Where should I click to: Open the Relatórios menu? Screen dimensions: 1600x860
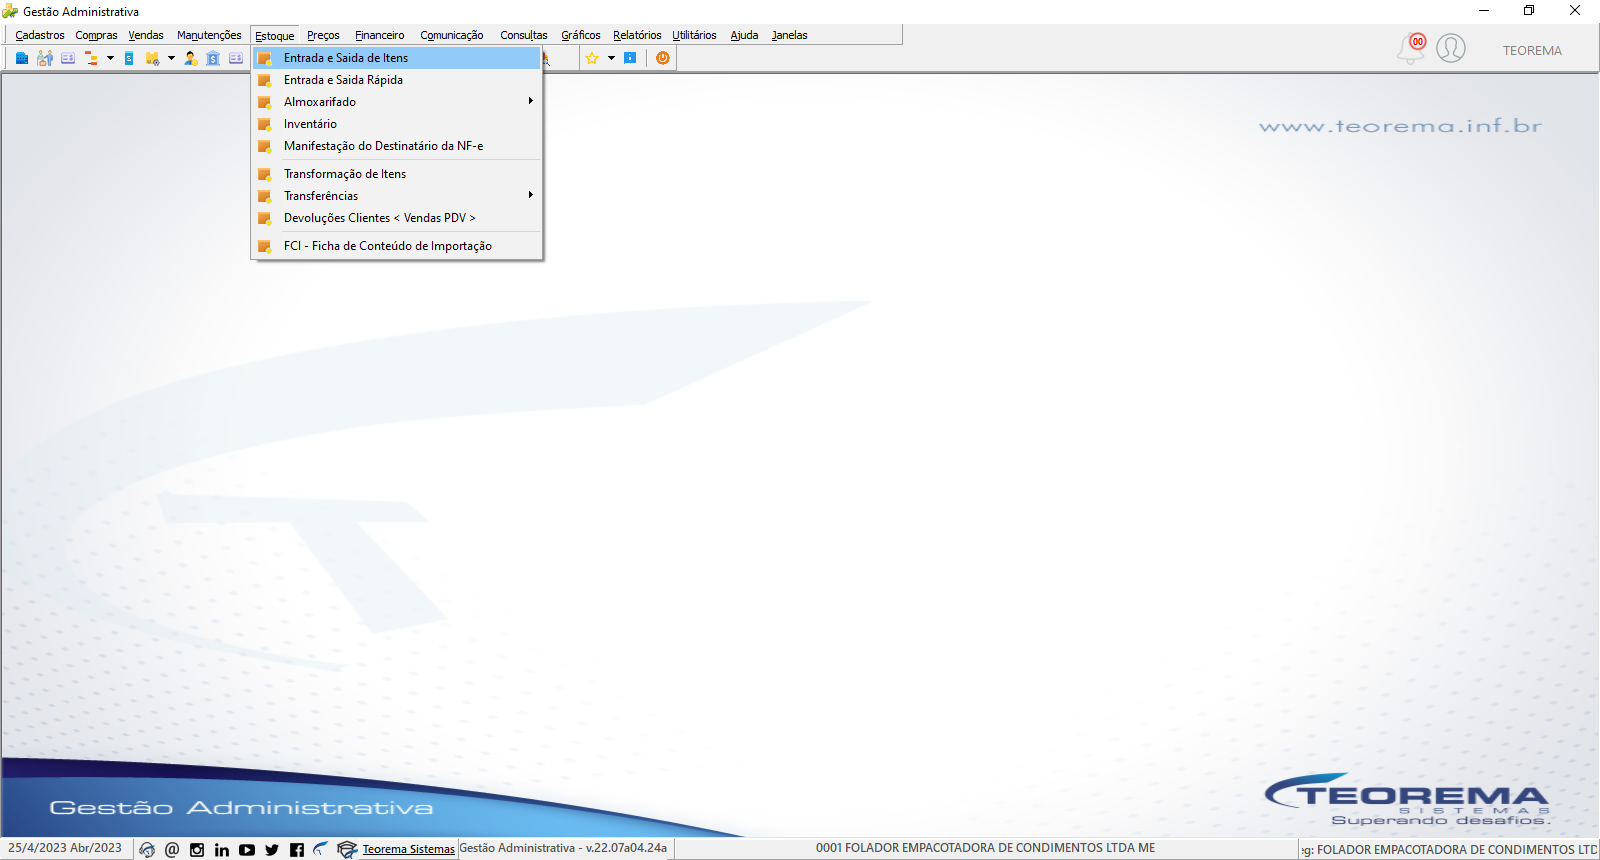[637, 35]
